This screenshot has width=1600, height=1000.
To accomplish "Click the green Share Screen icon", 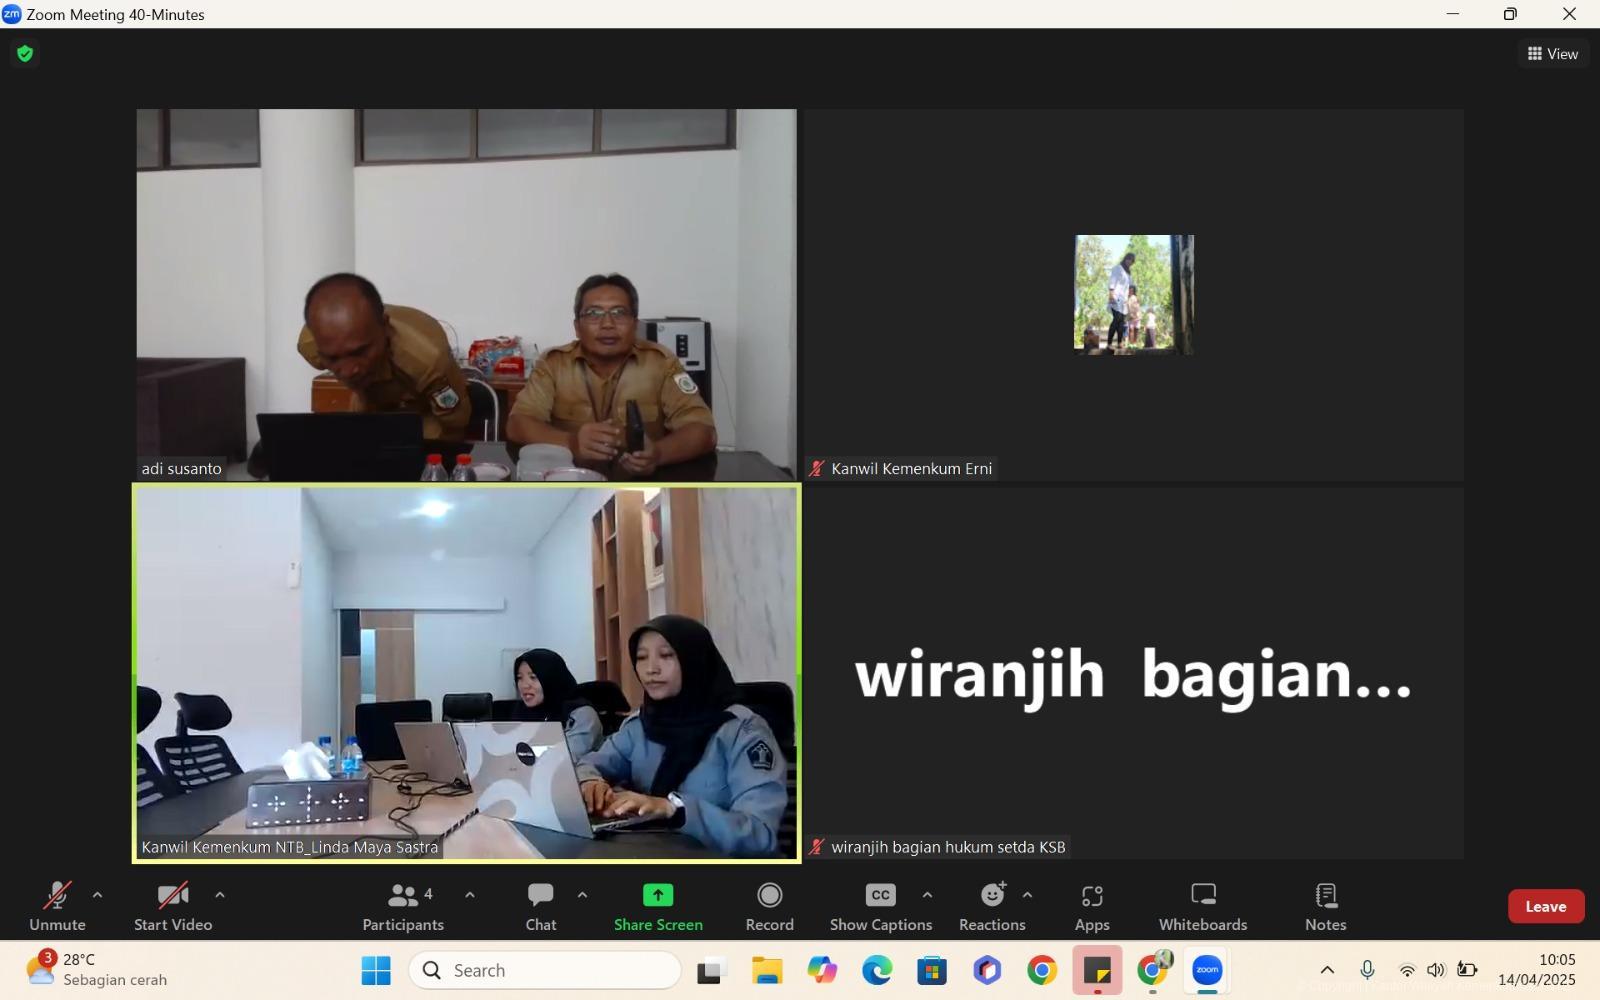I will click(x=658, y=895).
